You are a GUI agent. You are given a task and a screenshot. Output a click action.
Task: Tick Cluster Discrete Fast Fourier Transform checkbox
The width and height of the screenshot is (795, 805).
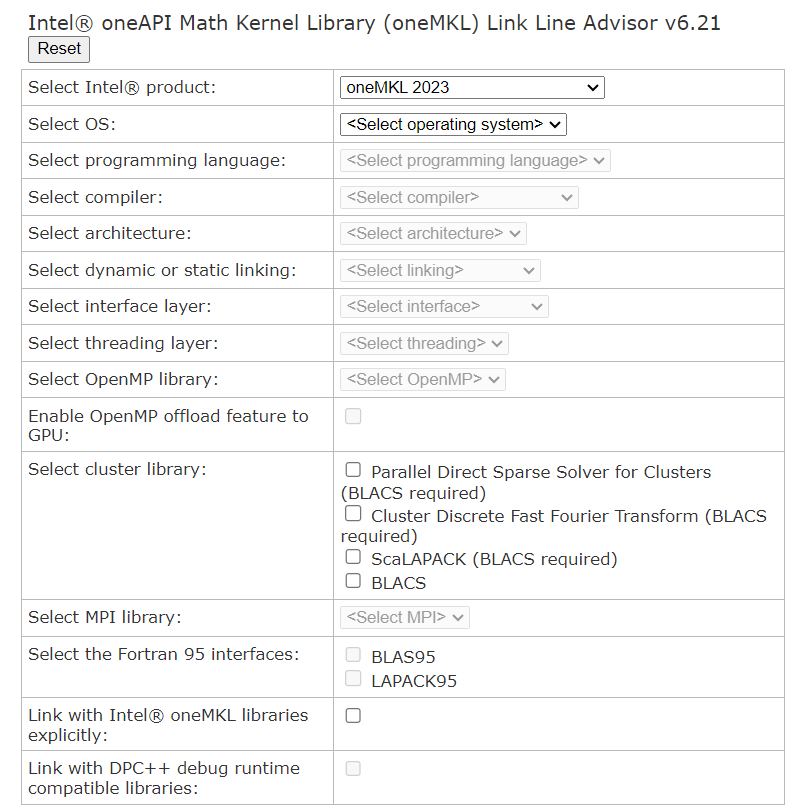(x=353, y=514)
